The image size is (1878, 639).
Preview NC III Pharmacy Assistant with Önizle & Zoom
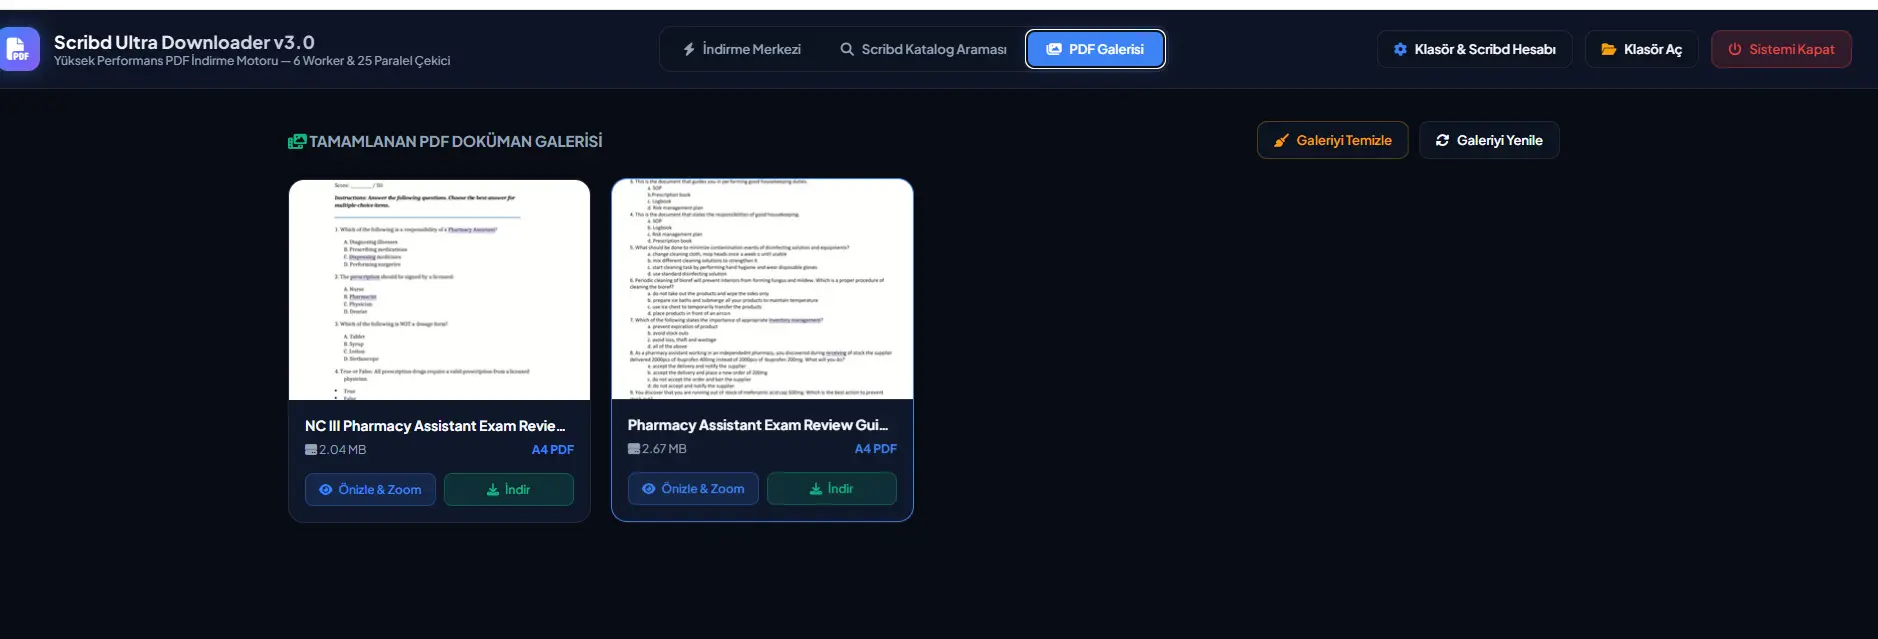[x=370, y=489]
